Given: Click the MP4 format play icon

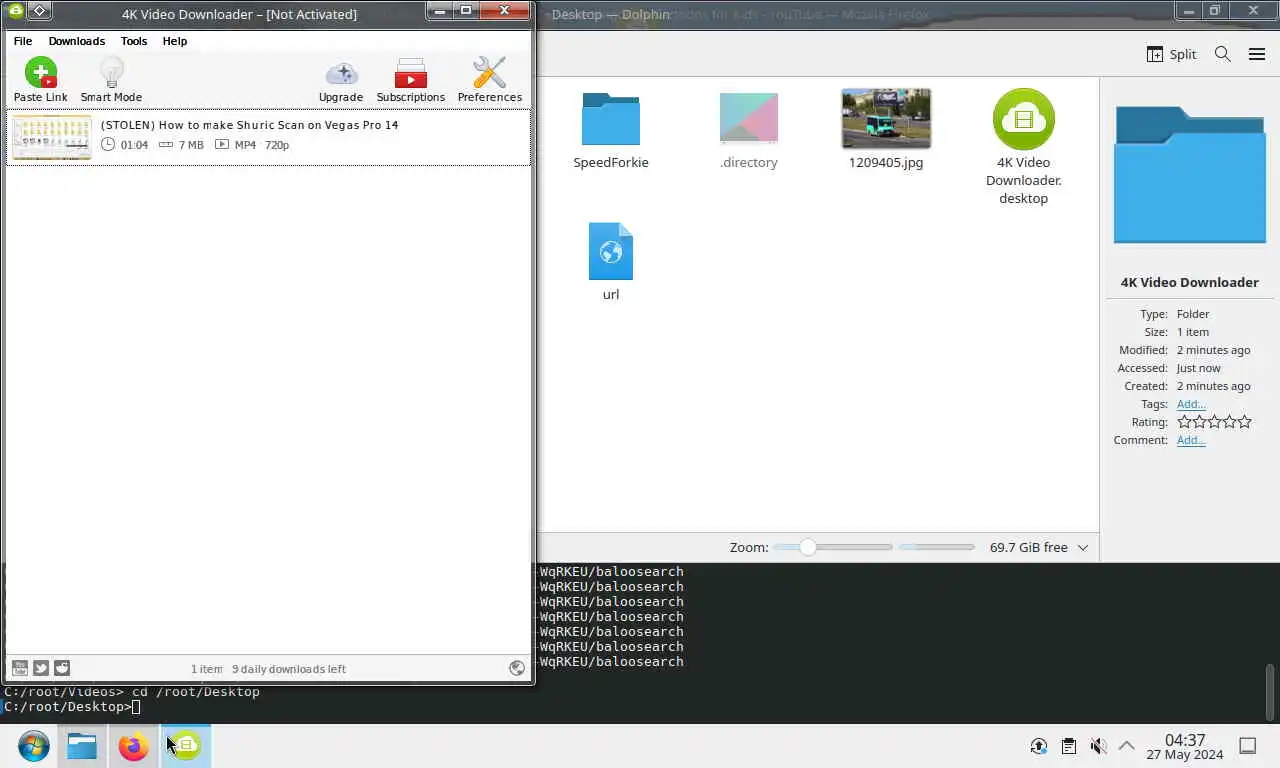Looking at the screenshot, I should (x=222, y=145).
